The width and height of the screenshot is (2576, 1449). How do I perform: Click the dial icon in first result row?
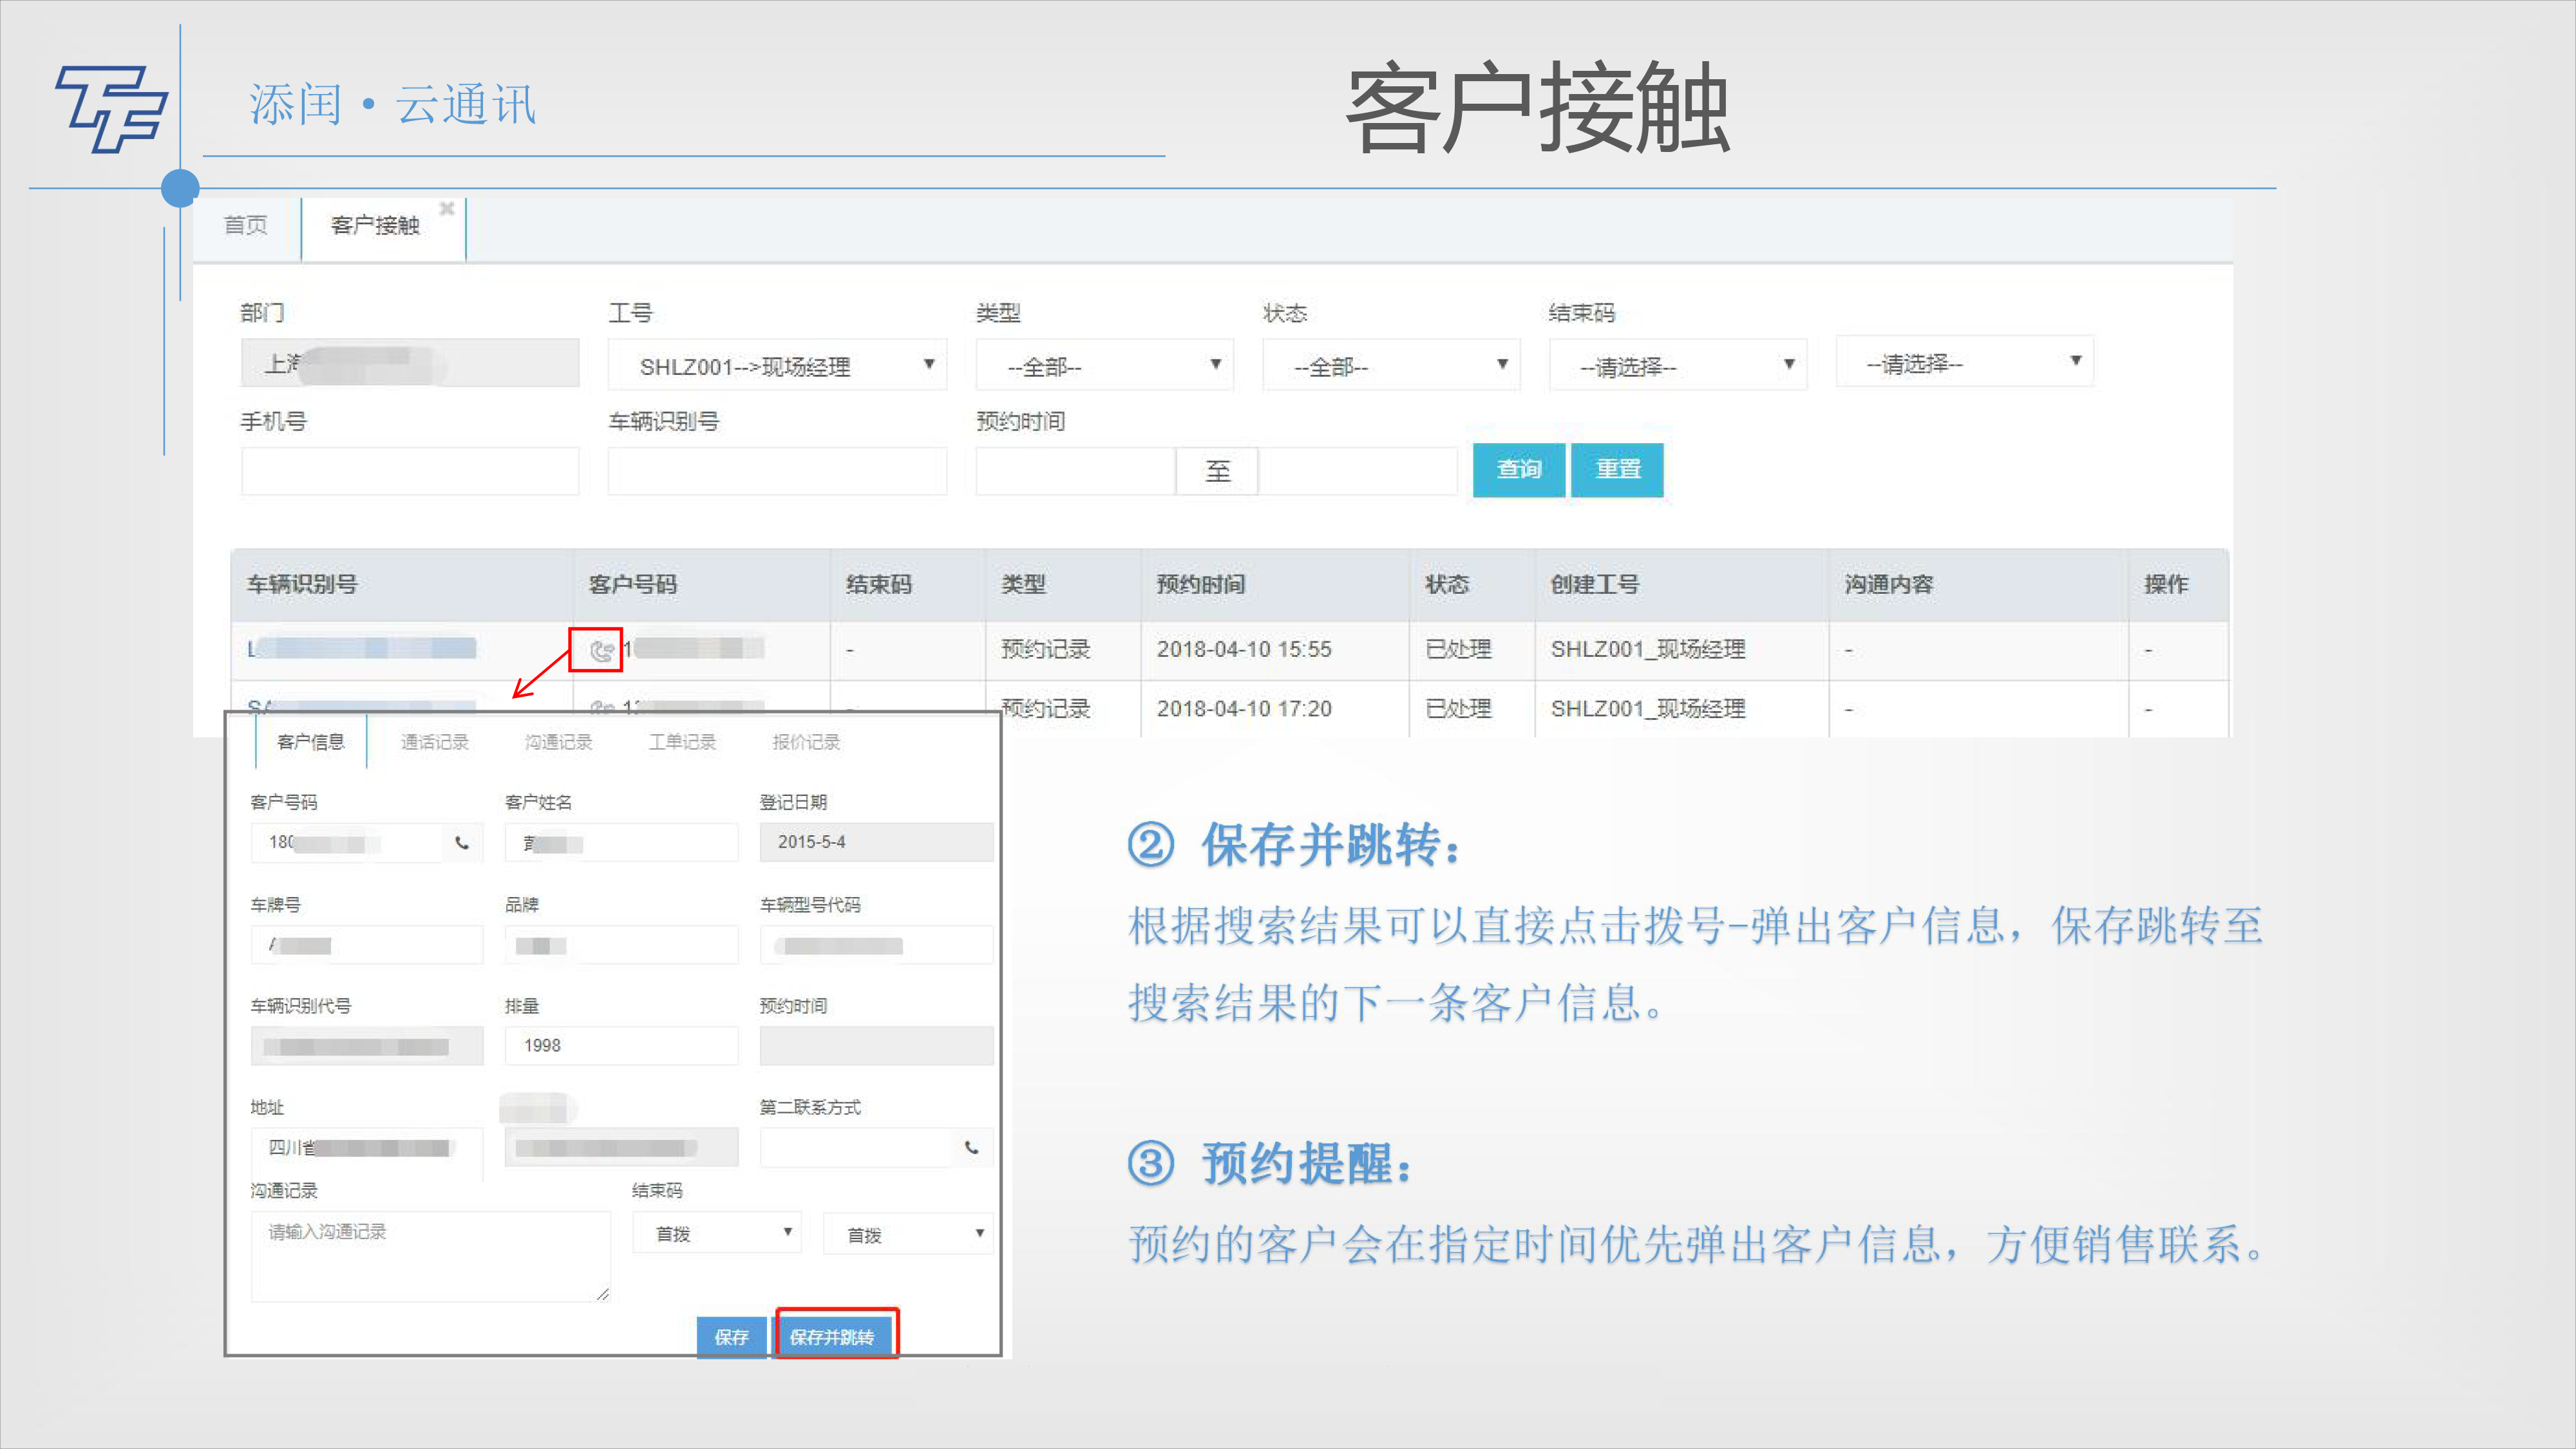click(x=600, y=651)
